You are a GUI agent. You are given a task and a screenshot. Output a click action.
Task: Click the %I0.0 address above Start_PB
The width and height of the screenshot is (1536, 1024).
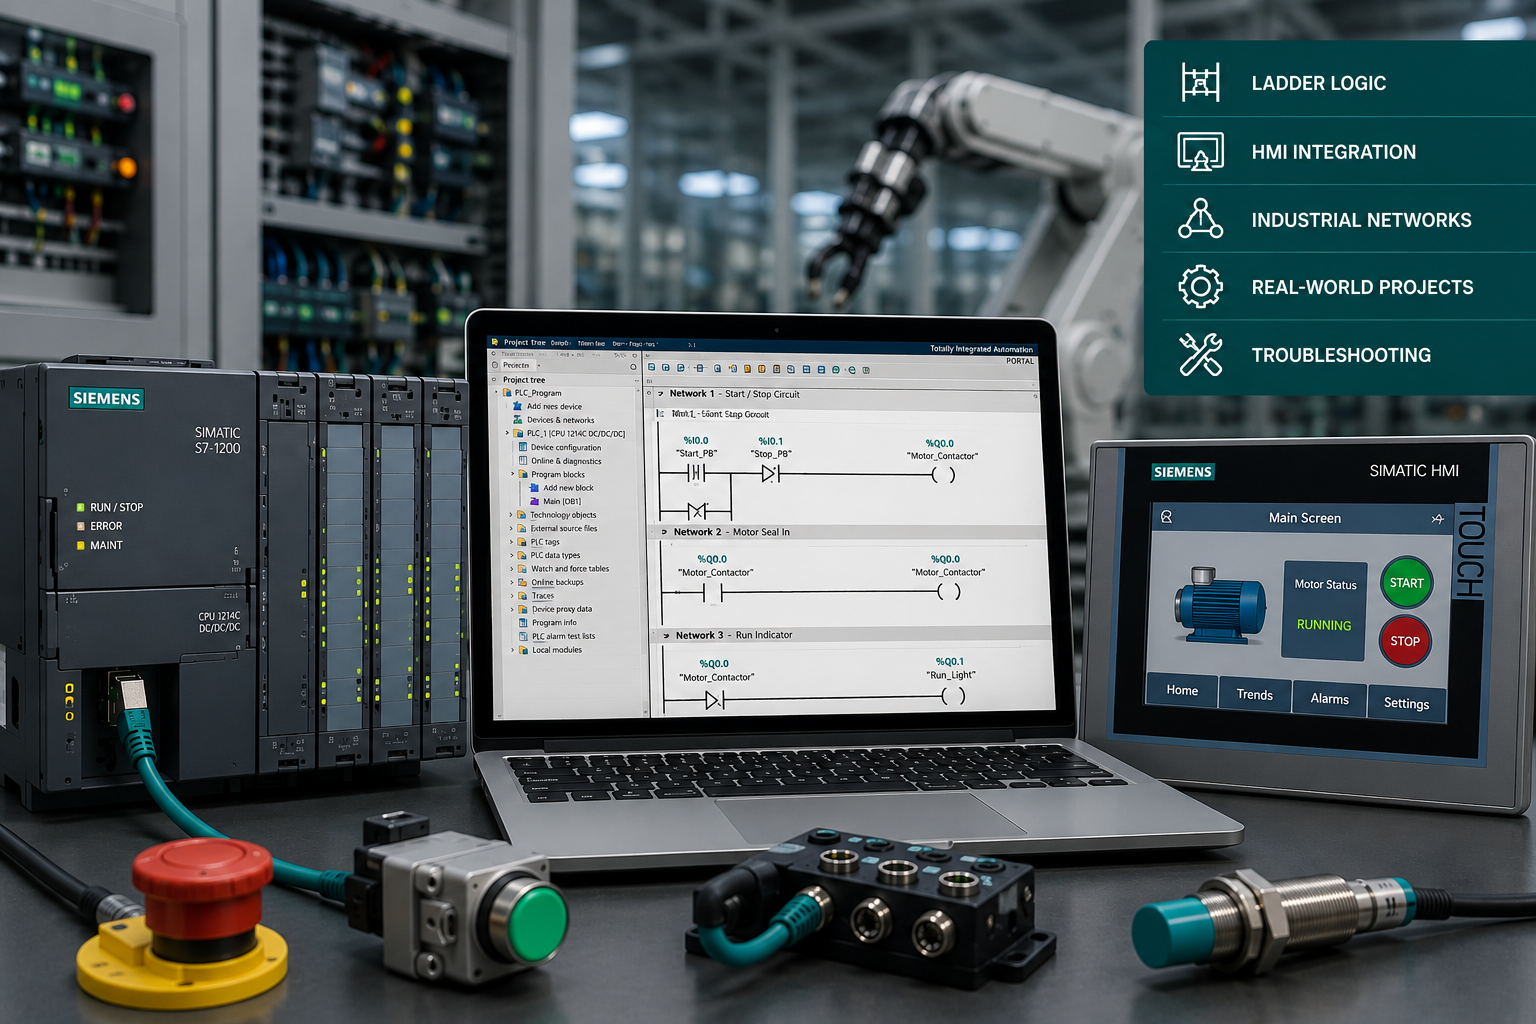[x=696, y=440]
